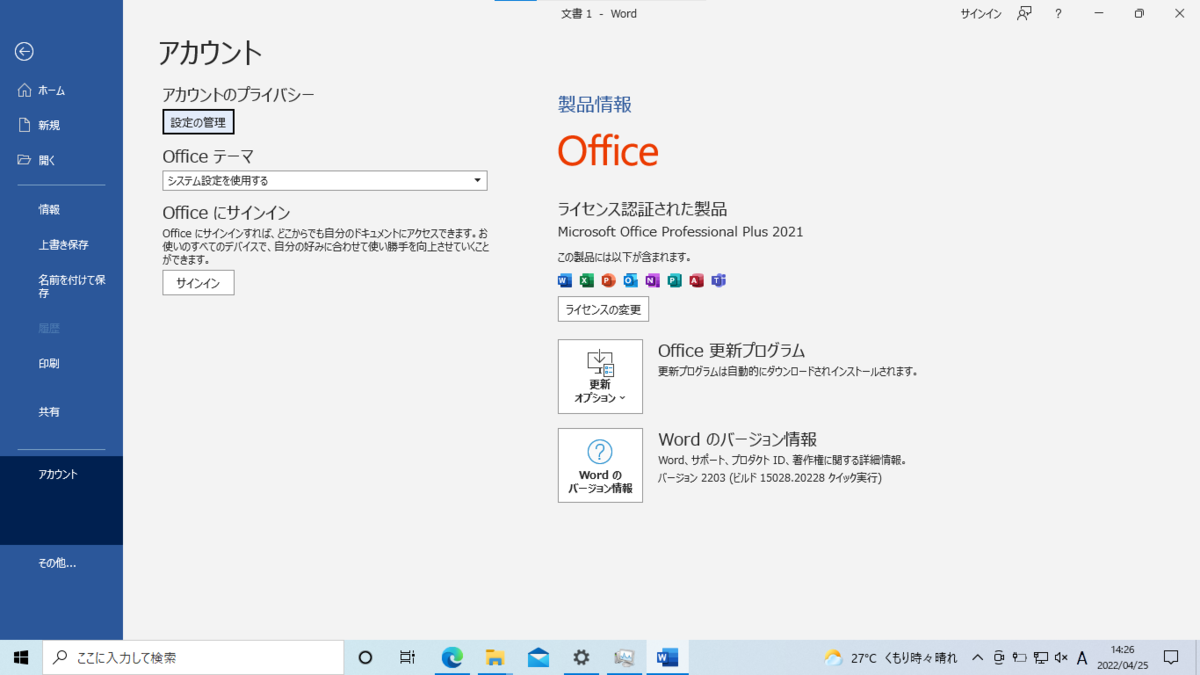
Task: Select 新規 in the sidebar
Action: click(x=61, y=125)
